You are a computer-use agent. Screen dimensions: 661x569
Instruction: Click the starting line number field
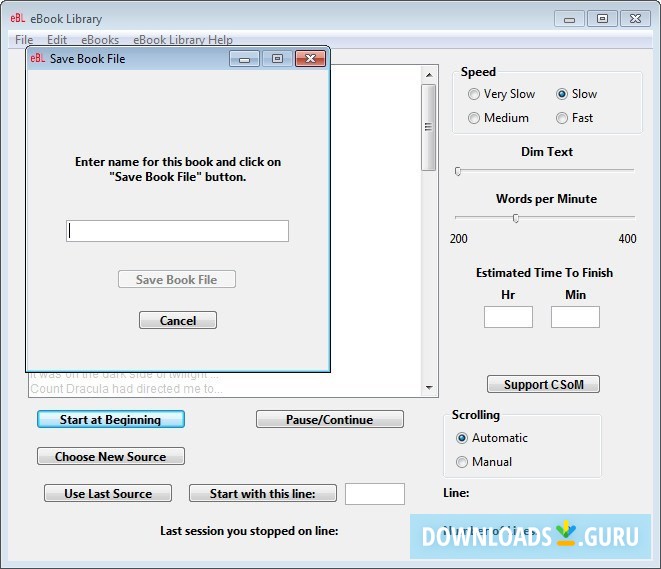click(x=375, y=494)
